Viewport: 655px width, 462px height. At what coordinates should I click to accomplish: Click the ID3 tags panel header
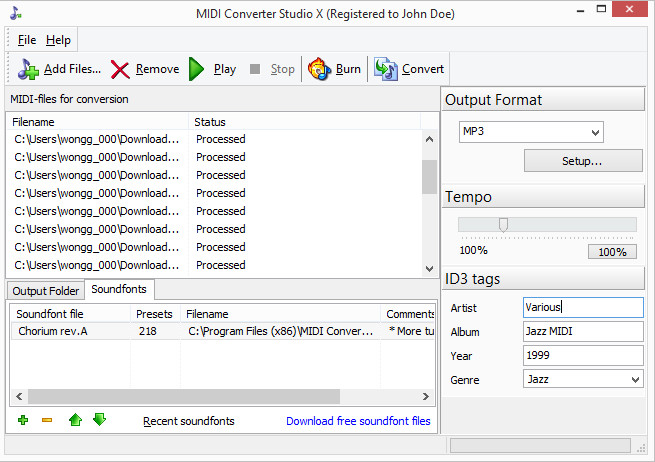pos(543,279)
